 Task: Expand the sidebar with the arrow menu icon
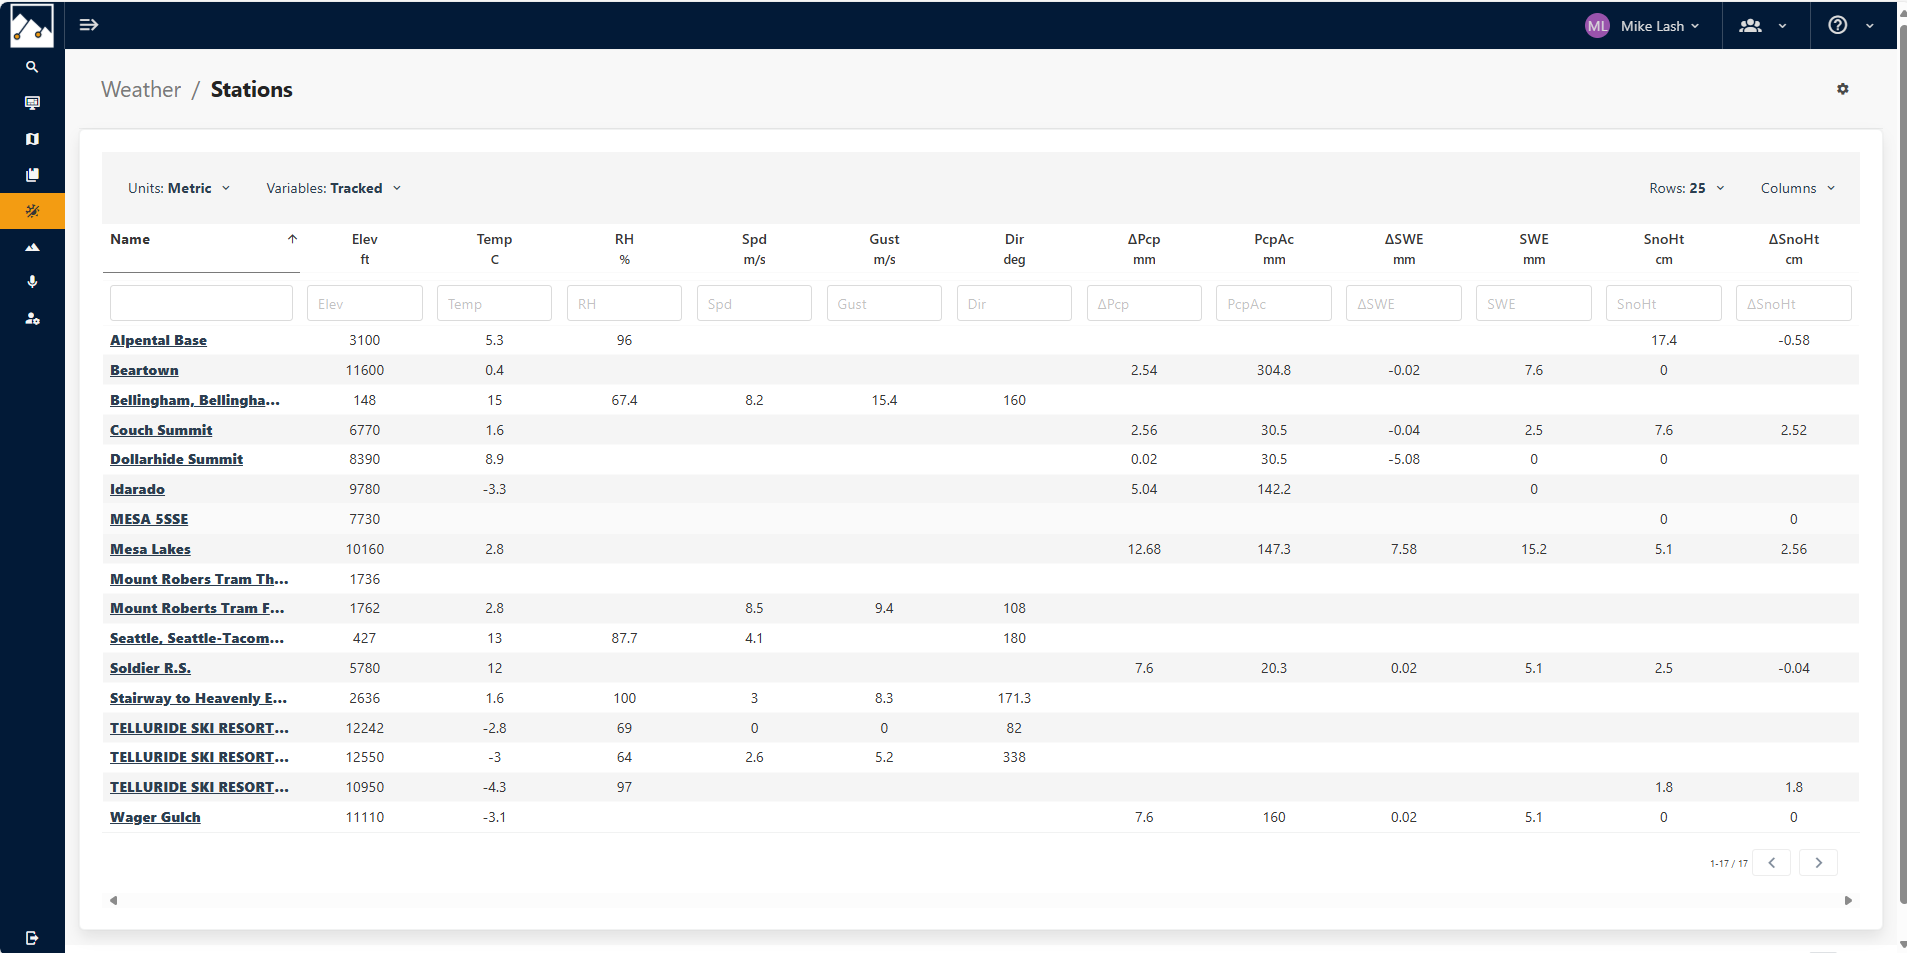89,25
